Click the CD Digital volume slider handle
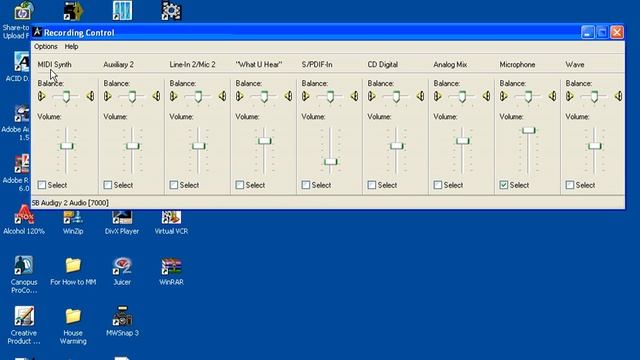Image resolution: width=640 pixels, height=360 pixels. pos(396,146)
